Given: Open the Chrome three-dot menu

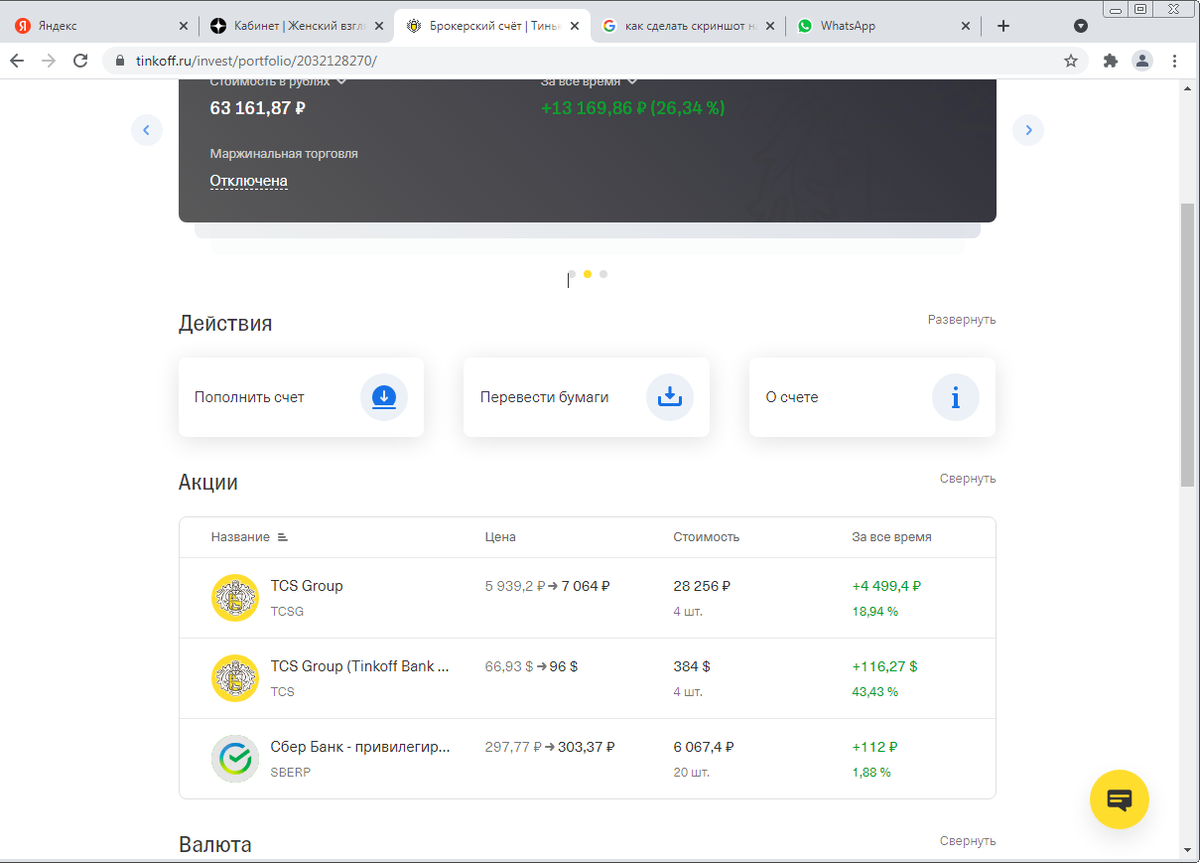Looking at the screenshot, I should coord(1174,61).
